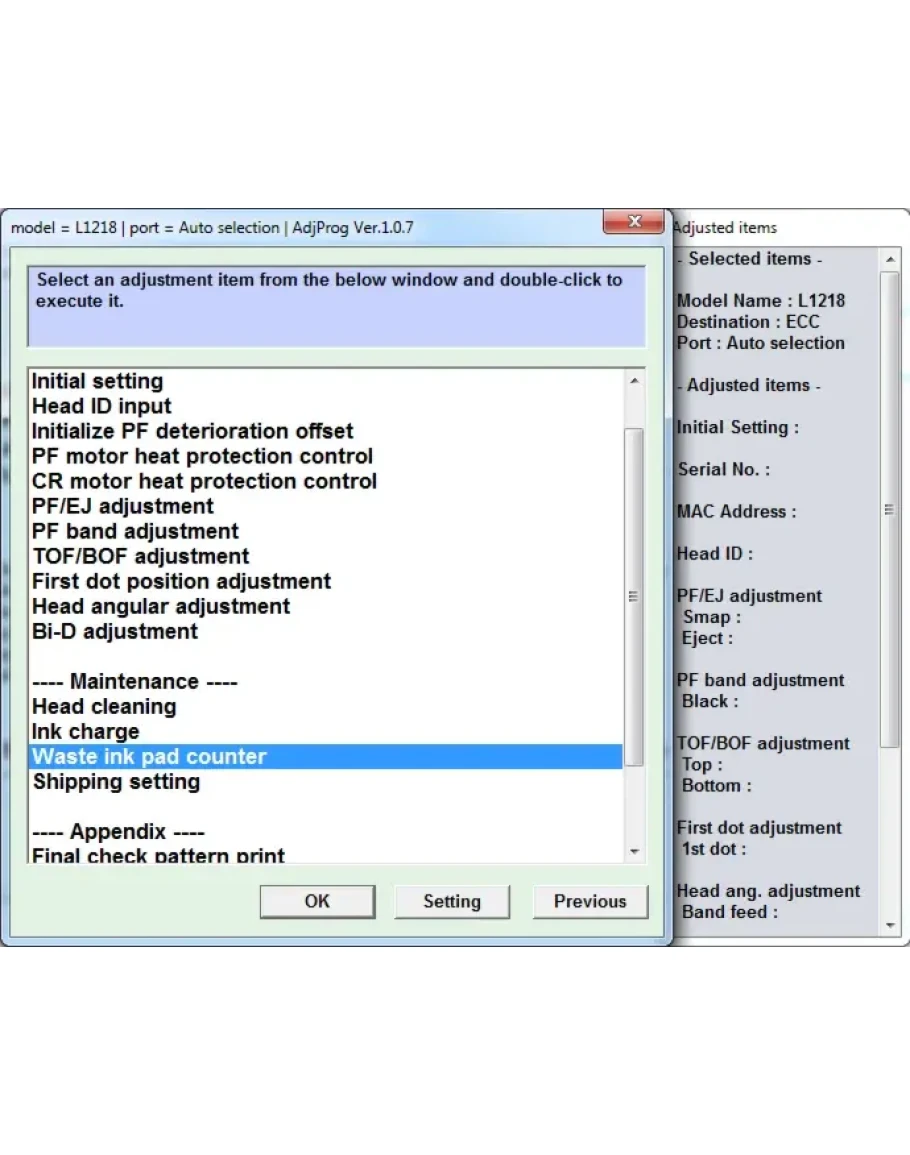Select Head ID input entry
This screenshot has height=1155, width=910.
(x=102, y=407)
